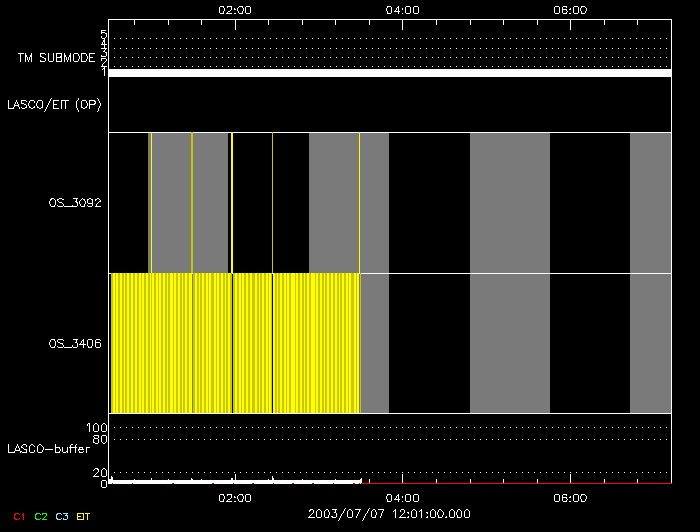The image size is (700, 532).
Task: Click the 04:00 tick on top axis
Action: [402, 9]
